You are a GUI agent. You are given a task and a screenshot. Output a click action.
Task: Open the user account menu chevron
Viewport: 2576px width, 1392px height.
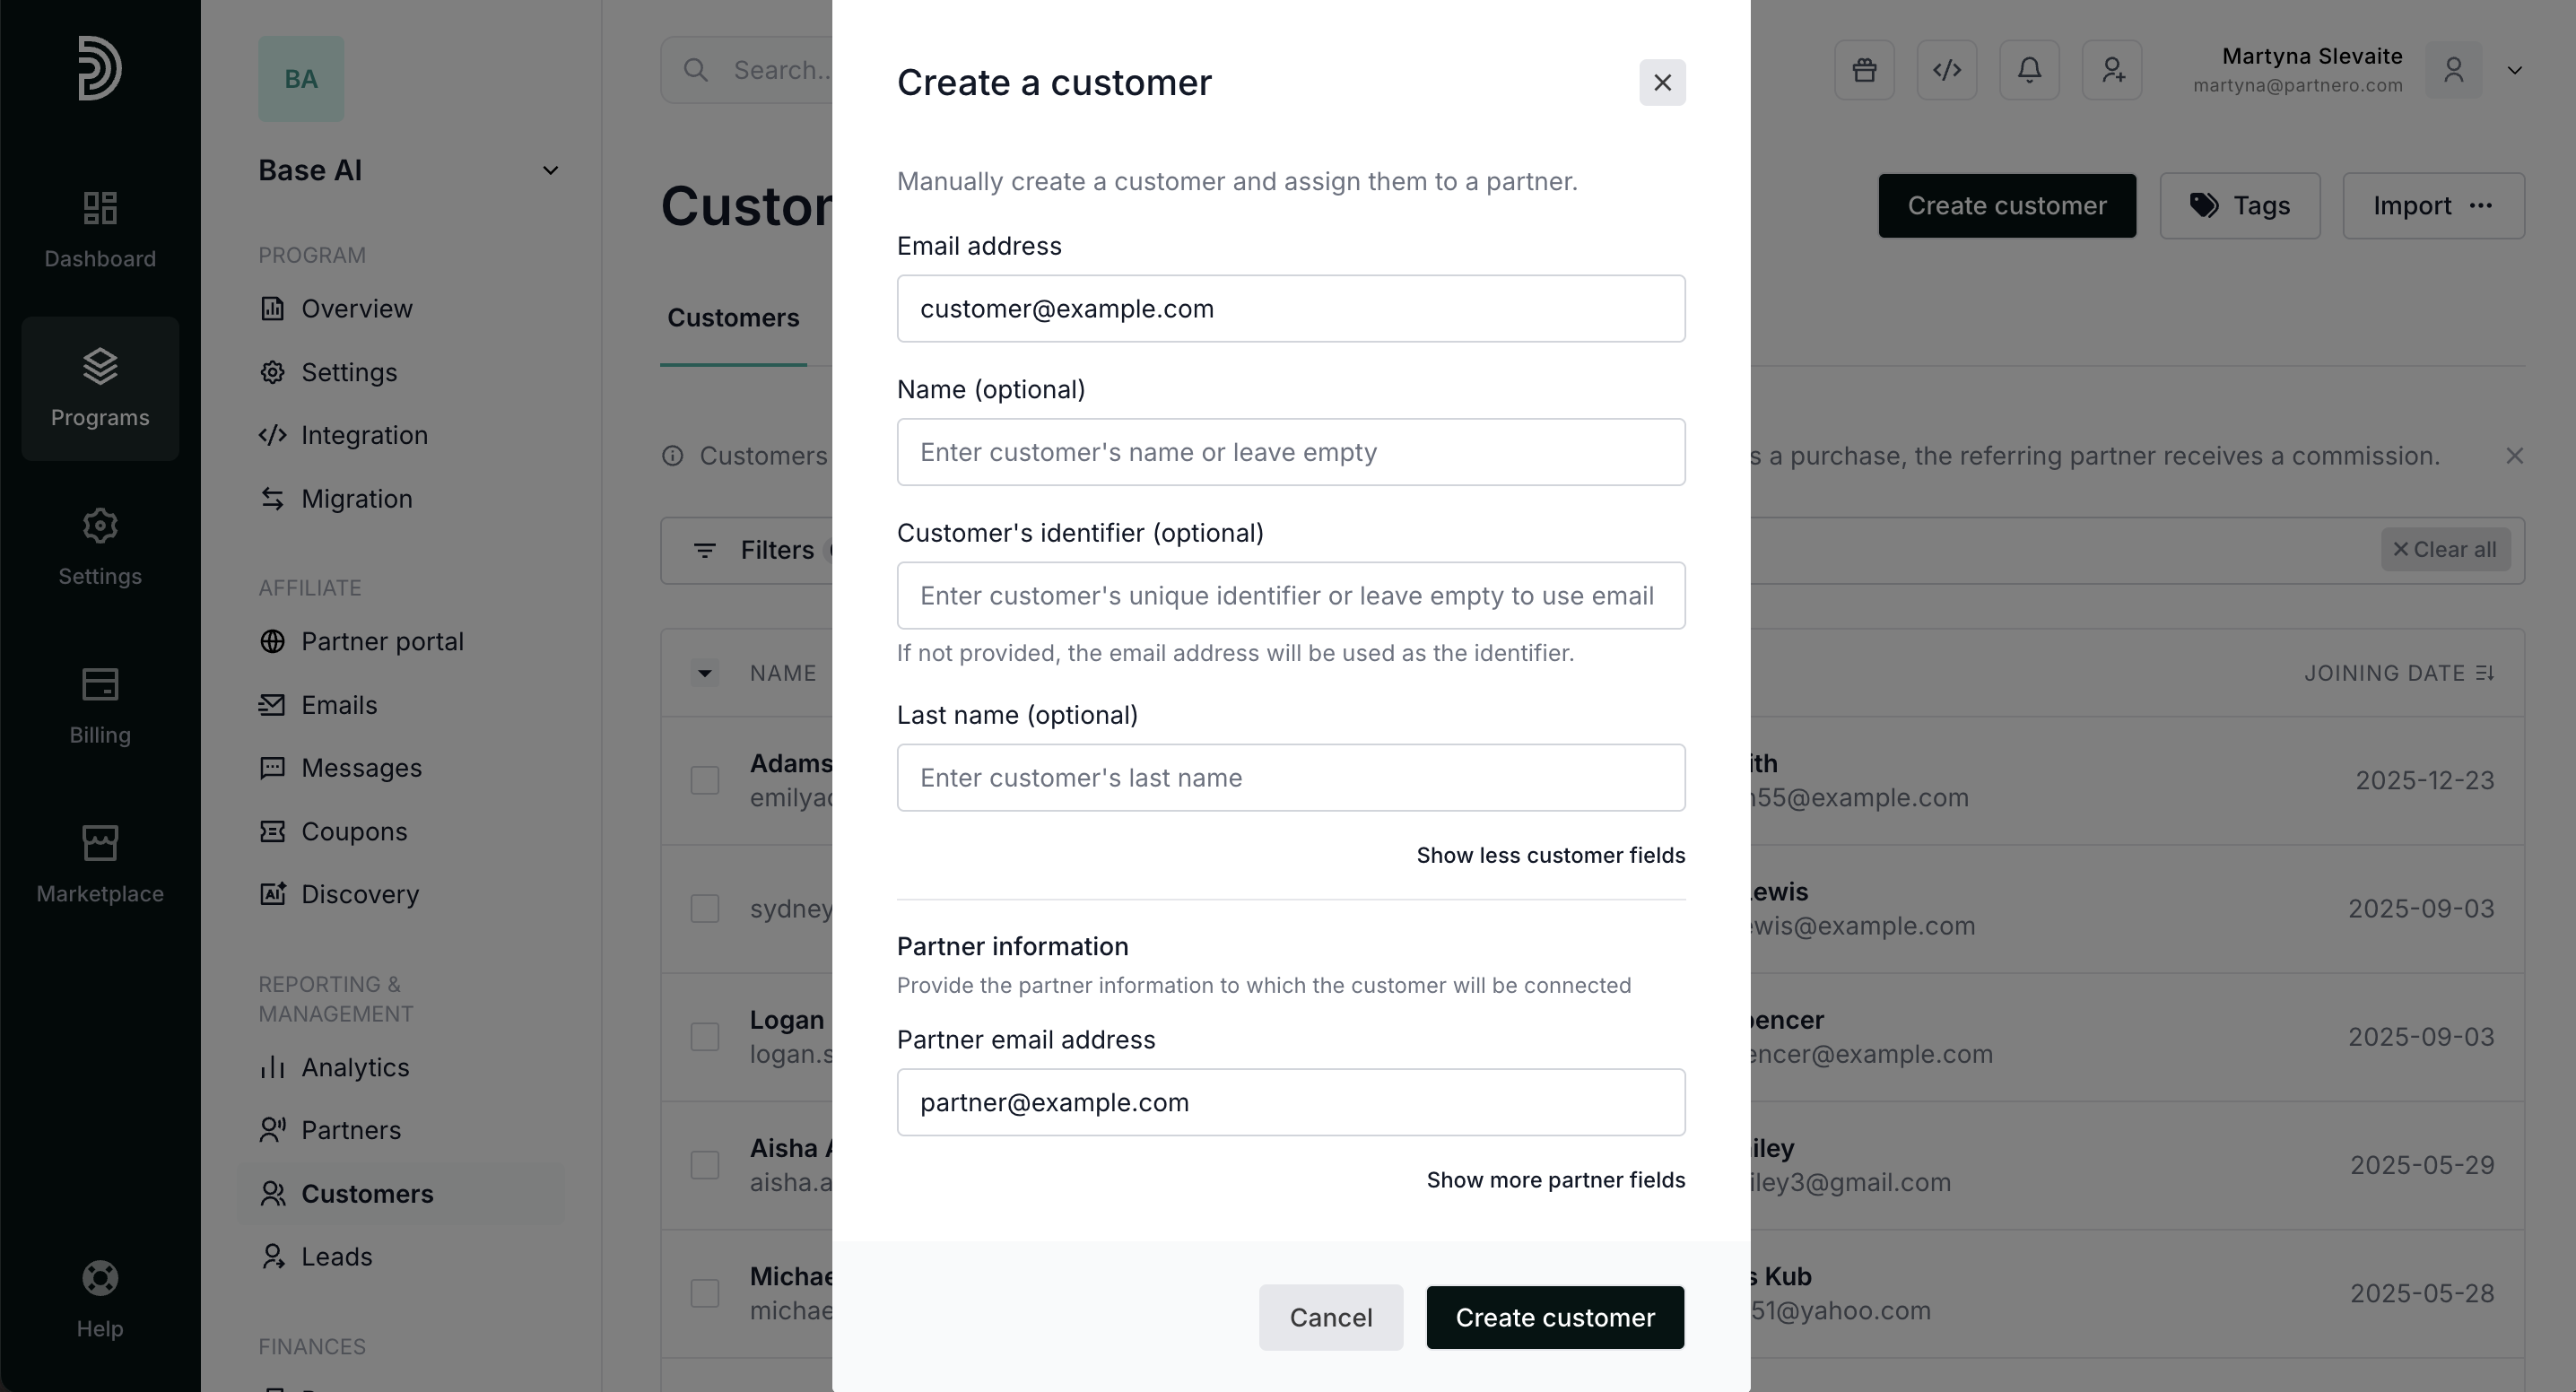pos(2514,70)
